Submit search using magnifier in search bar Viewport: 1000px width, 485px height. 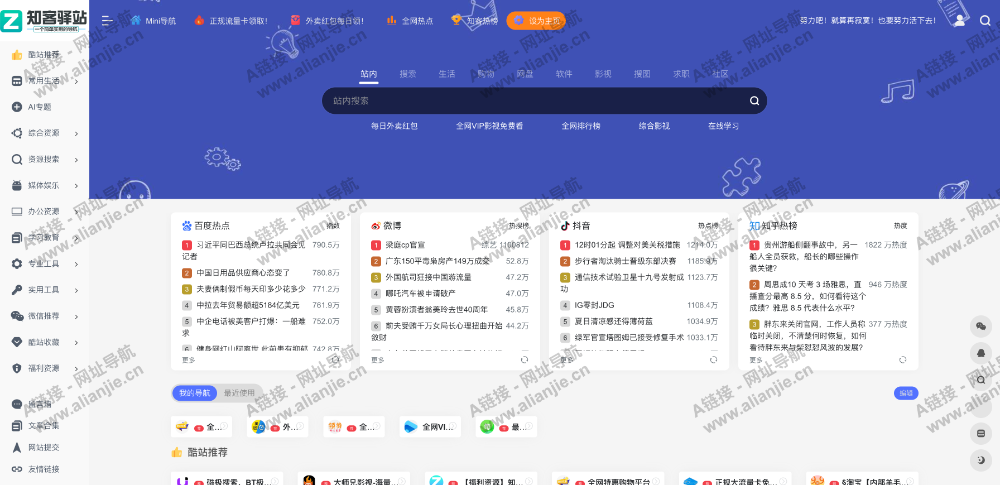coord(754,101)
